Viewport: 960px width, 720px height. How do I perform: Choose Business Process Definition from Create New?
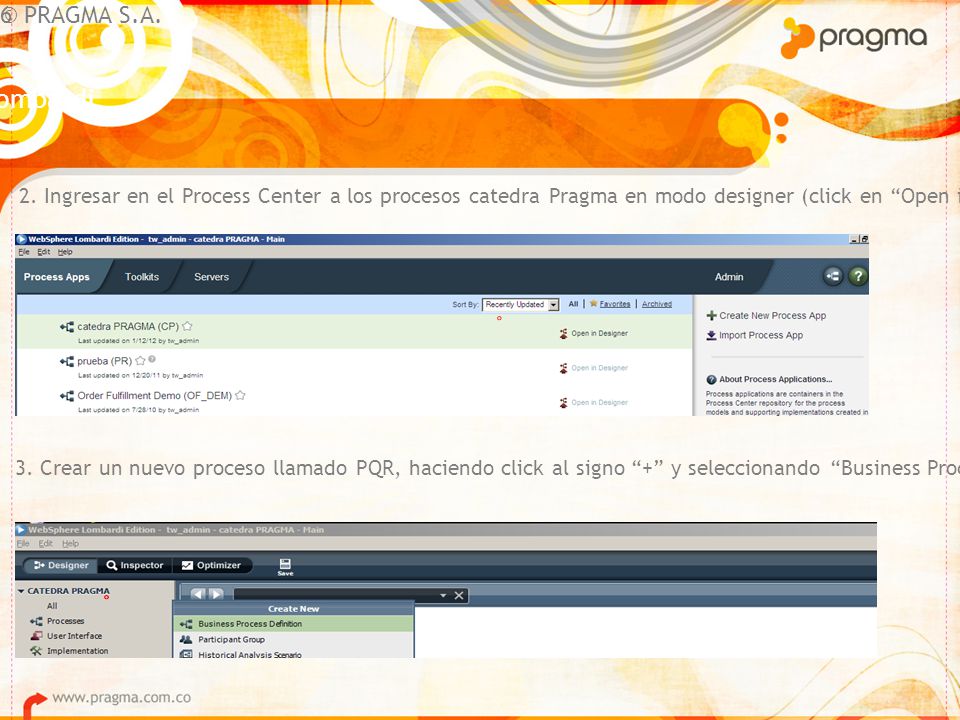[294, 624]
